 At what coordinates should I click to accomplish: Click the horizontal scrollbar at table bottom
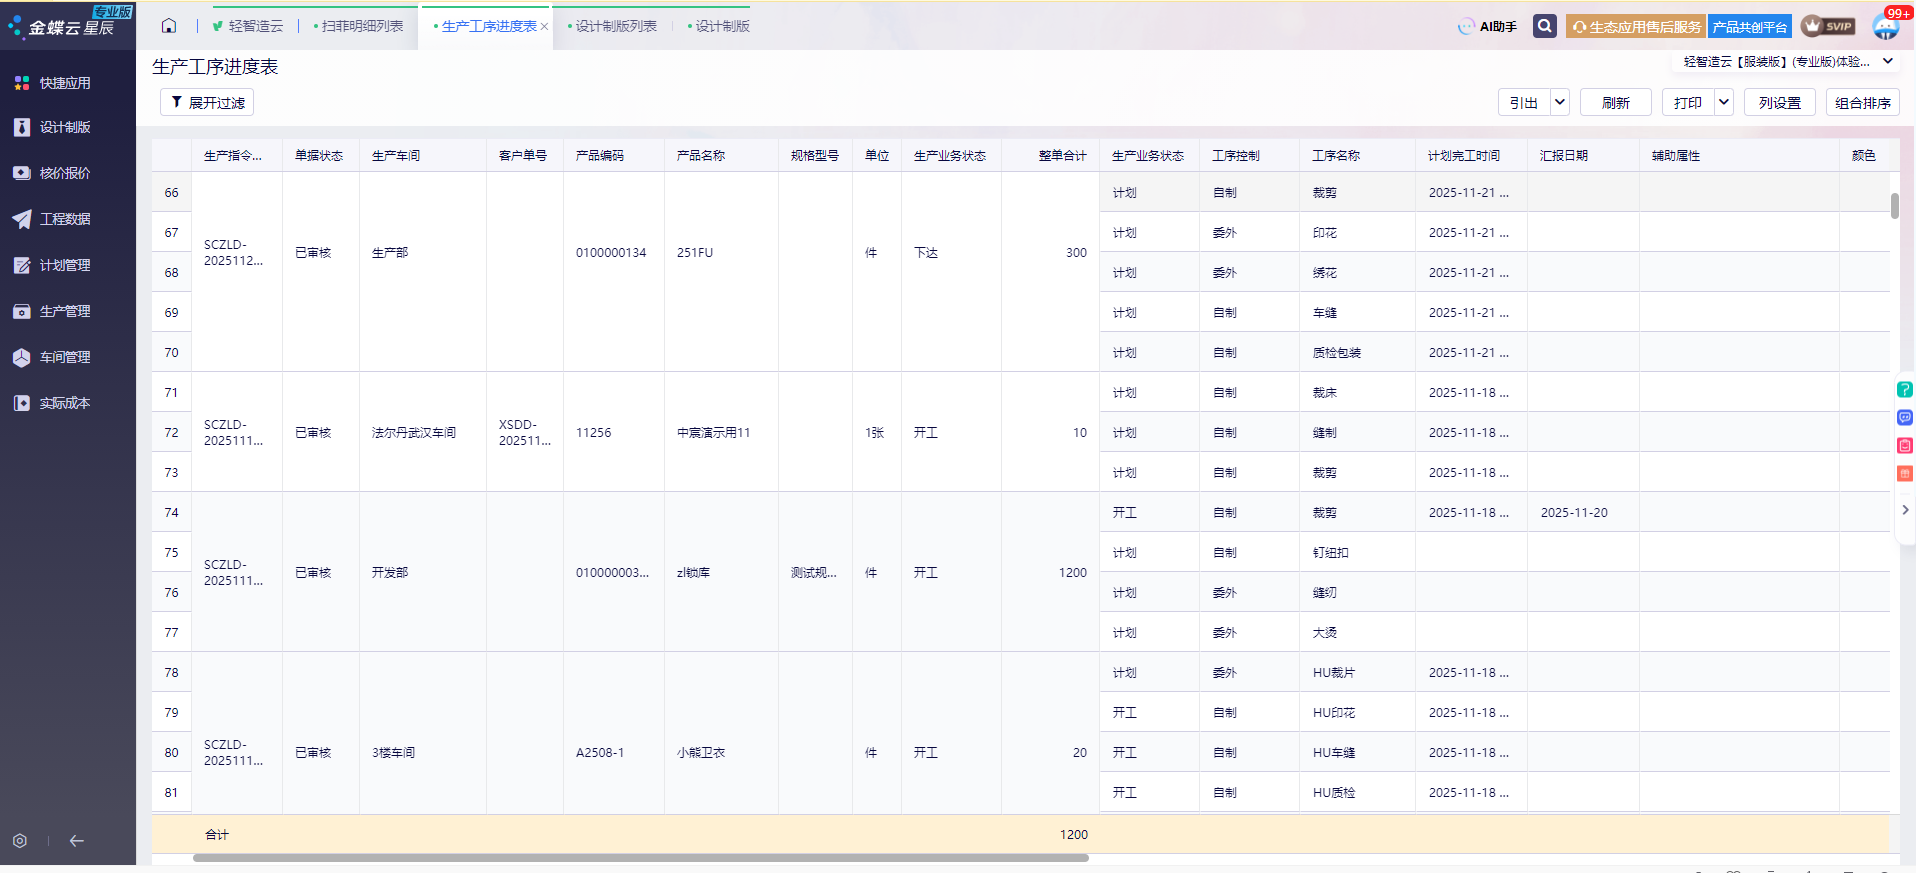640,858
